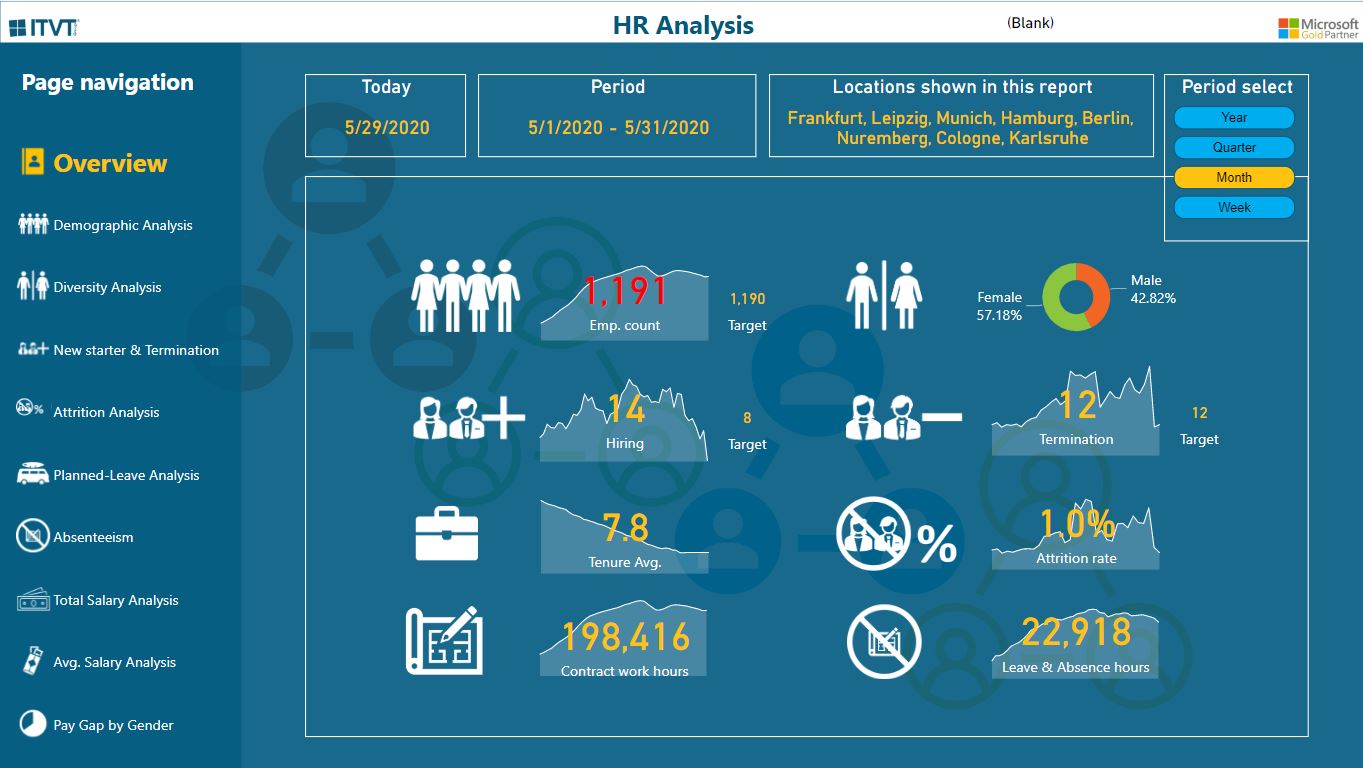Click the Microsoft Gold Partner logo
This screenshot has height=768, width=1363.
(x=1318, y=28)
